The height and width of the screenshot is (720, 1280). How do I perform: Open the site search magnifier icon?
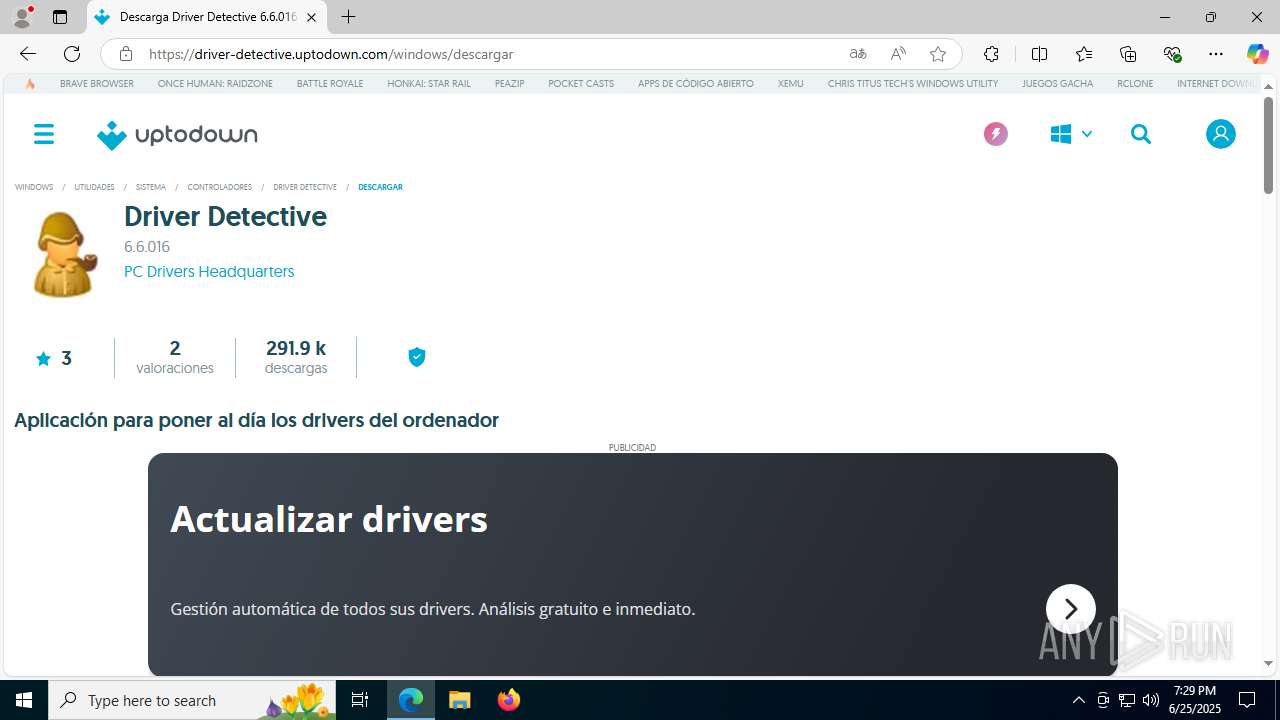click(x=1141, y=134)
